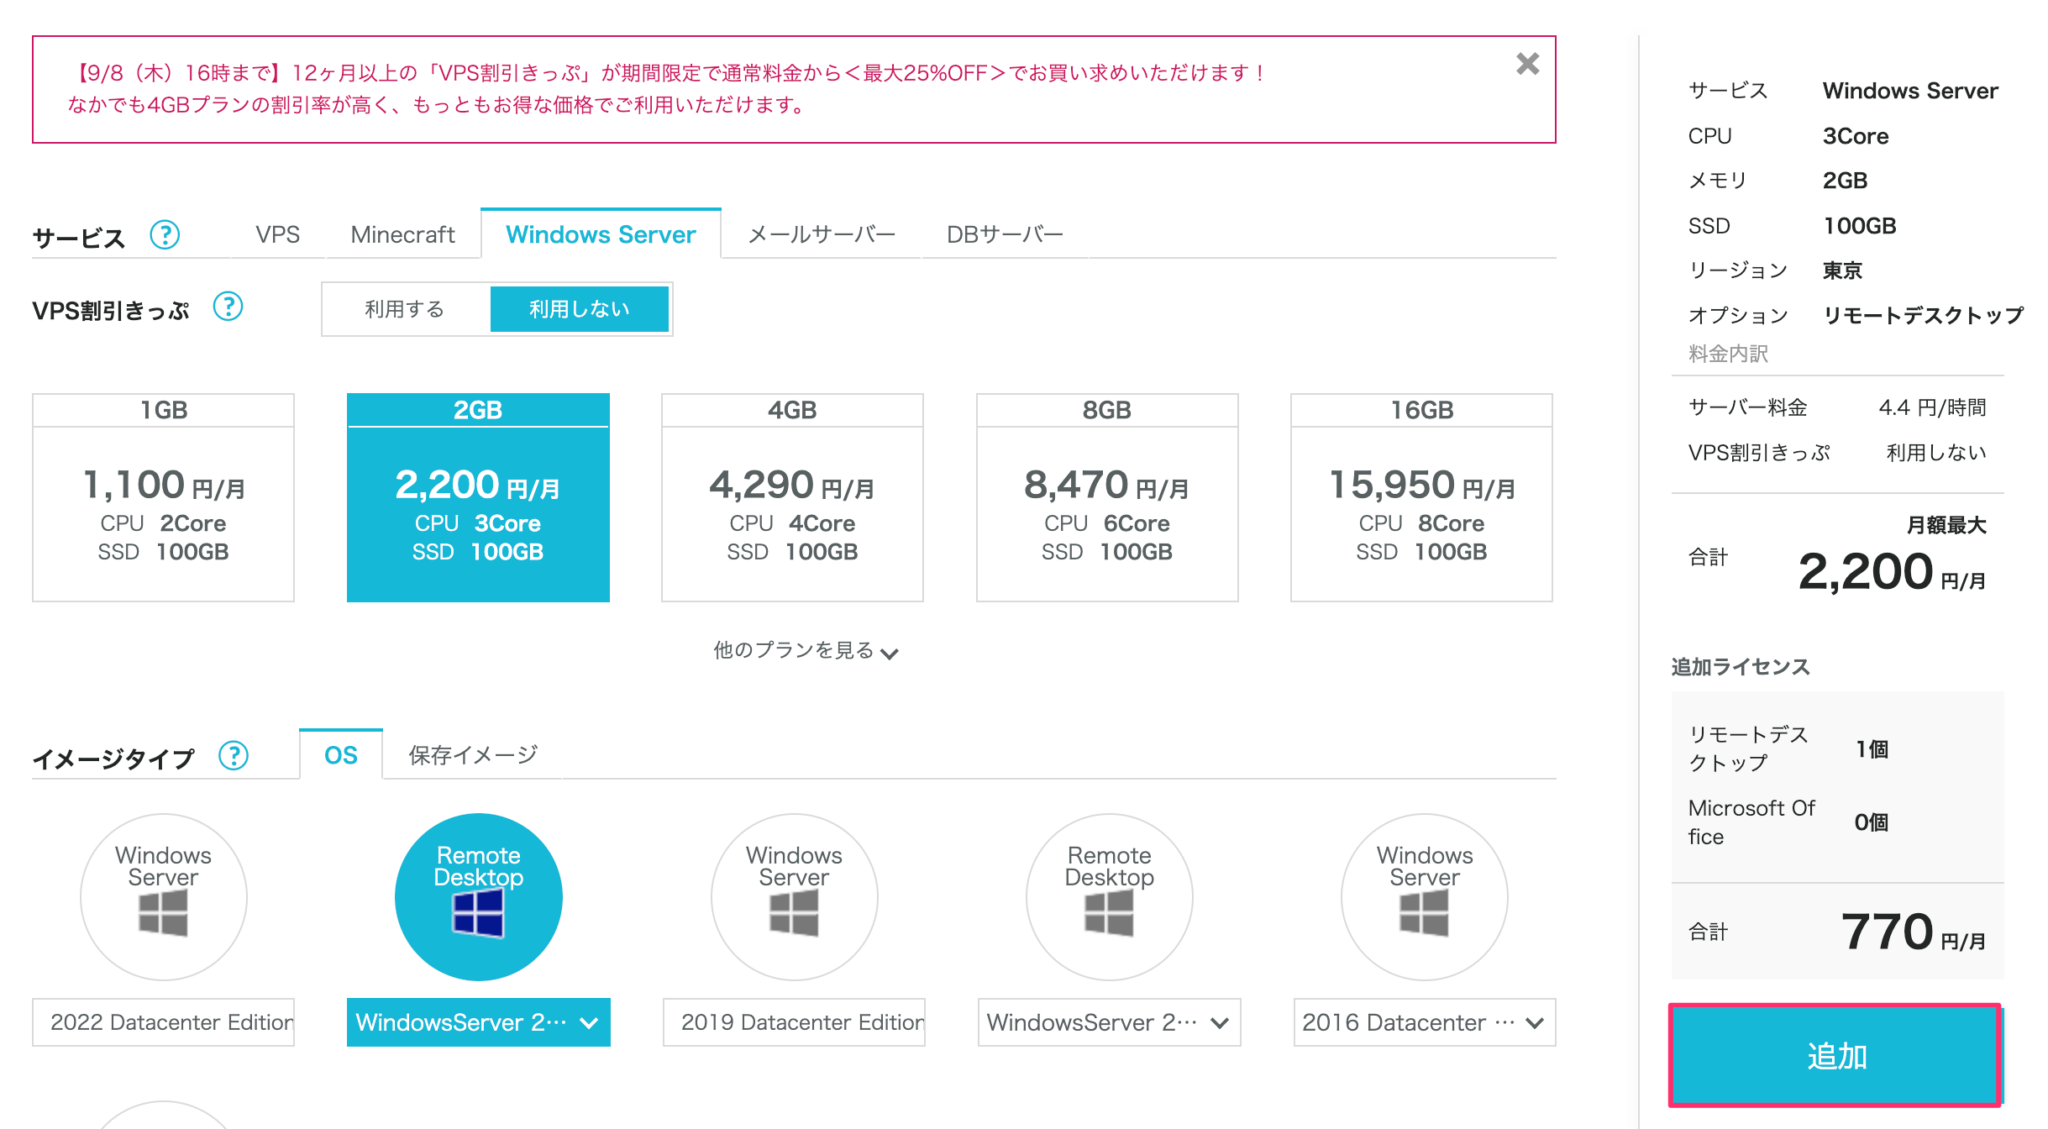Select the 2016 Datacenter Windows Server image icon

click(1424, 897)
